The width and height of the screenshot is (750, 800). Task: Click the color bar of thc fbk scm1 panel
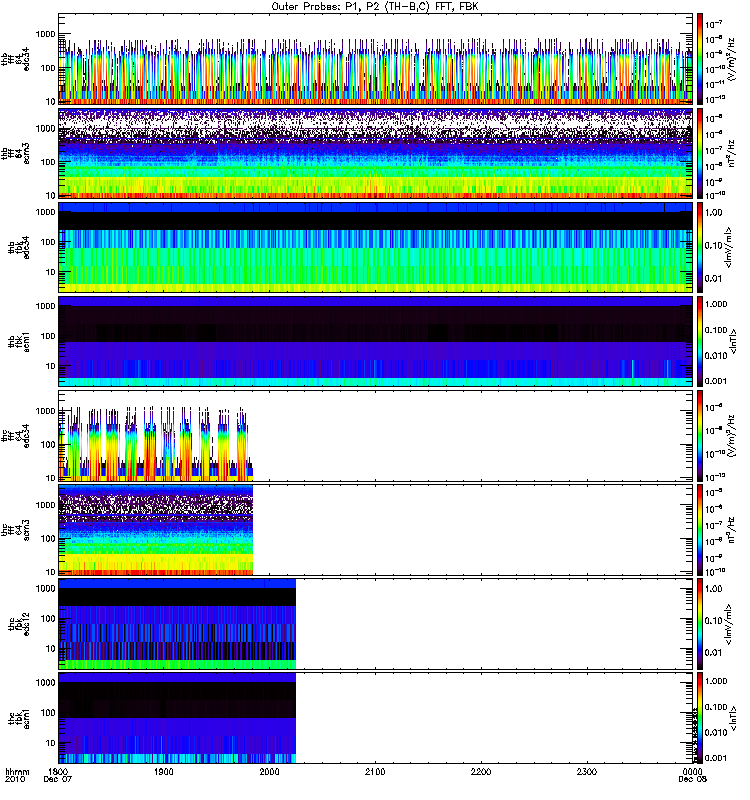[x=700, y=718]
